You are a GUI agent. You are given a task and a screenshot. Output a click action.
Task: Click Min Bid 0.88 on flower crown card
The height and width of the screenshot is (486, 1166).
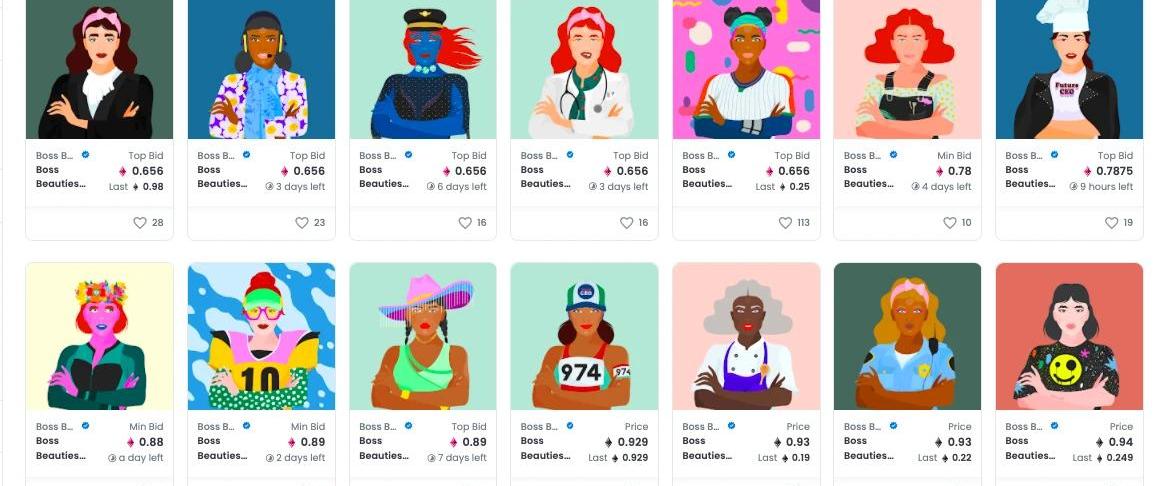click(x=145, y=442)
